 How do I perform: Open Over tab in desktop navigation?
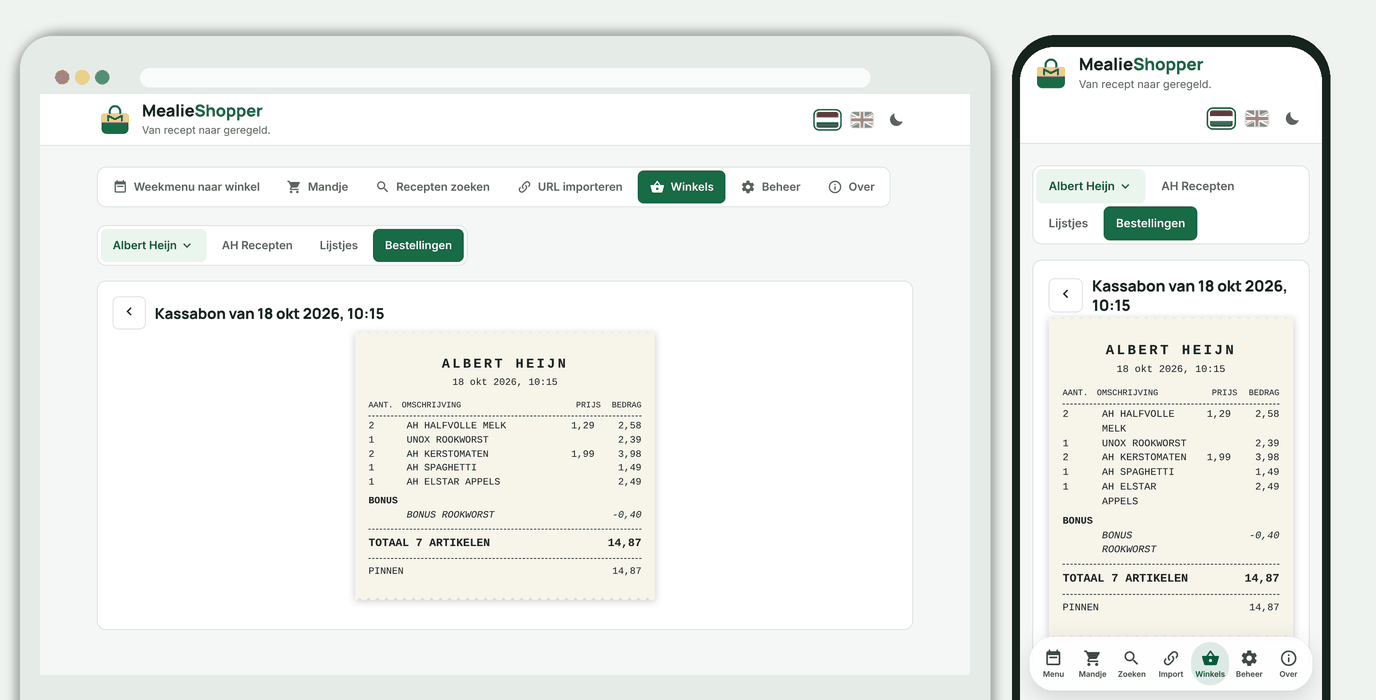tap(851, 187)
